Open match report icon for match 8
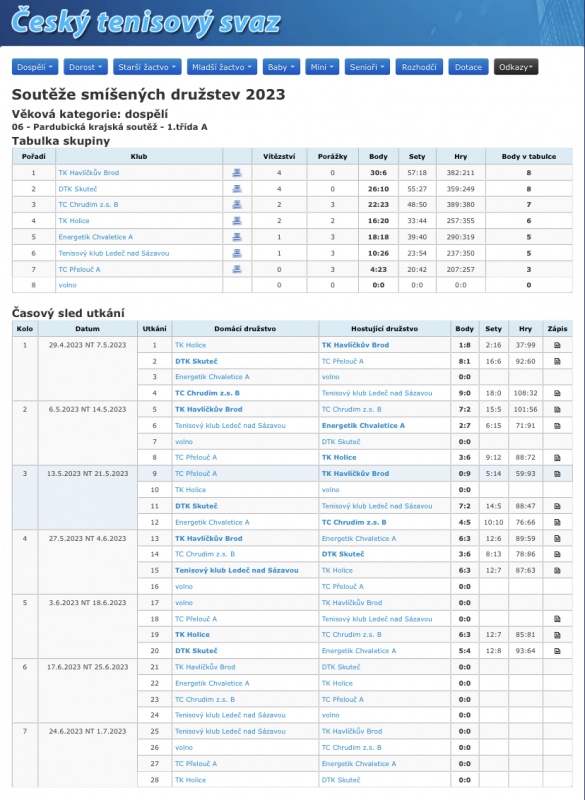The width and height of the screenshot is (585, 800). 557,458
